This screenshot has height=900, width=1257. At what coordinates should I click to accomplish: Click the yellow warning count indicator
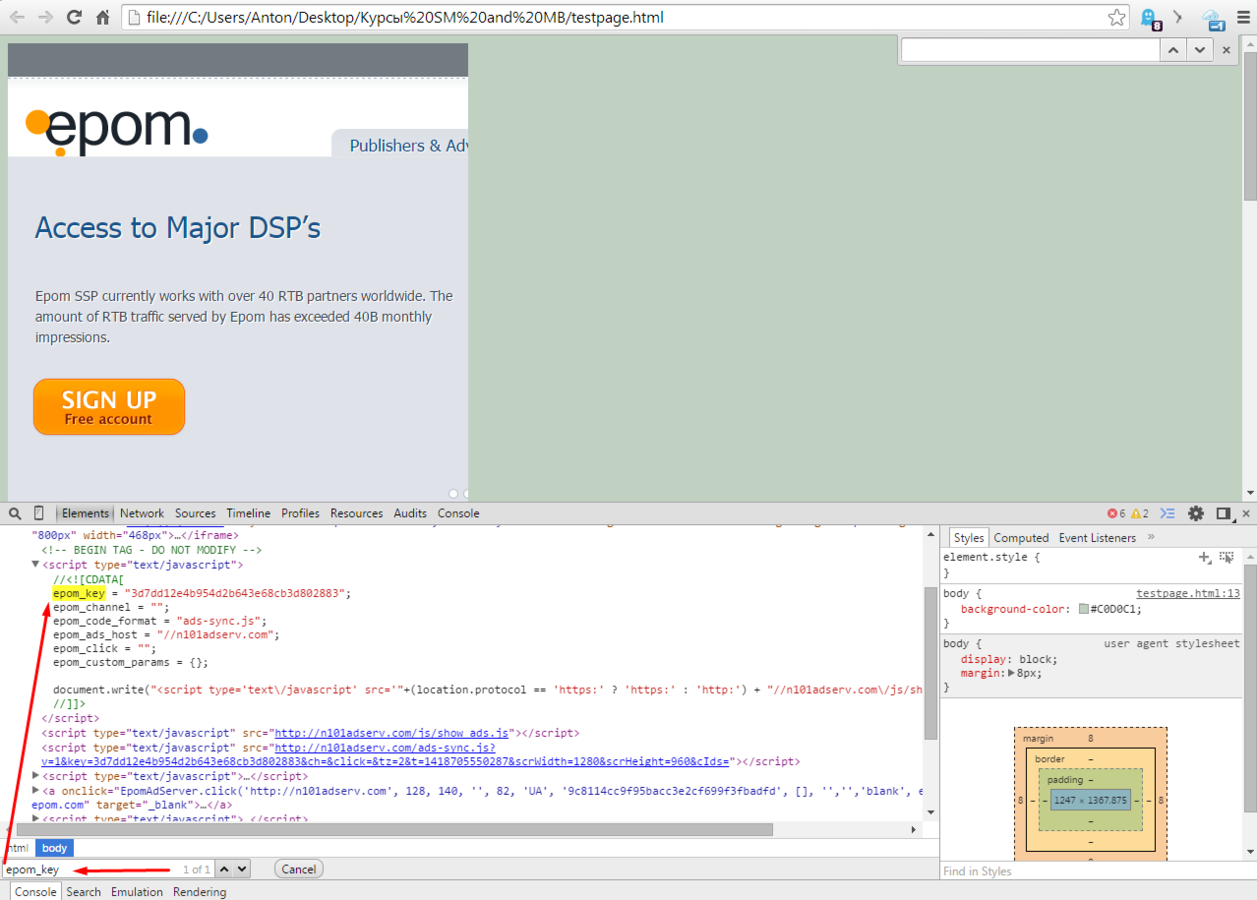point(1140,513)
